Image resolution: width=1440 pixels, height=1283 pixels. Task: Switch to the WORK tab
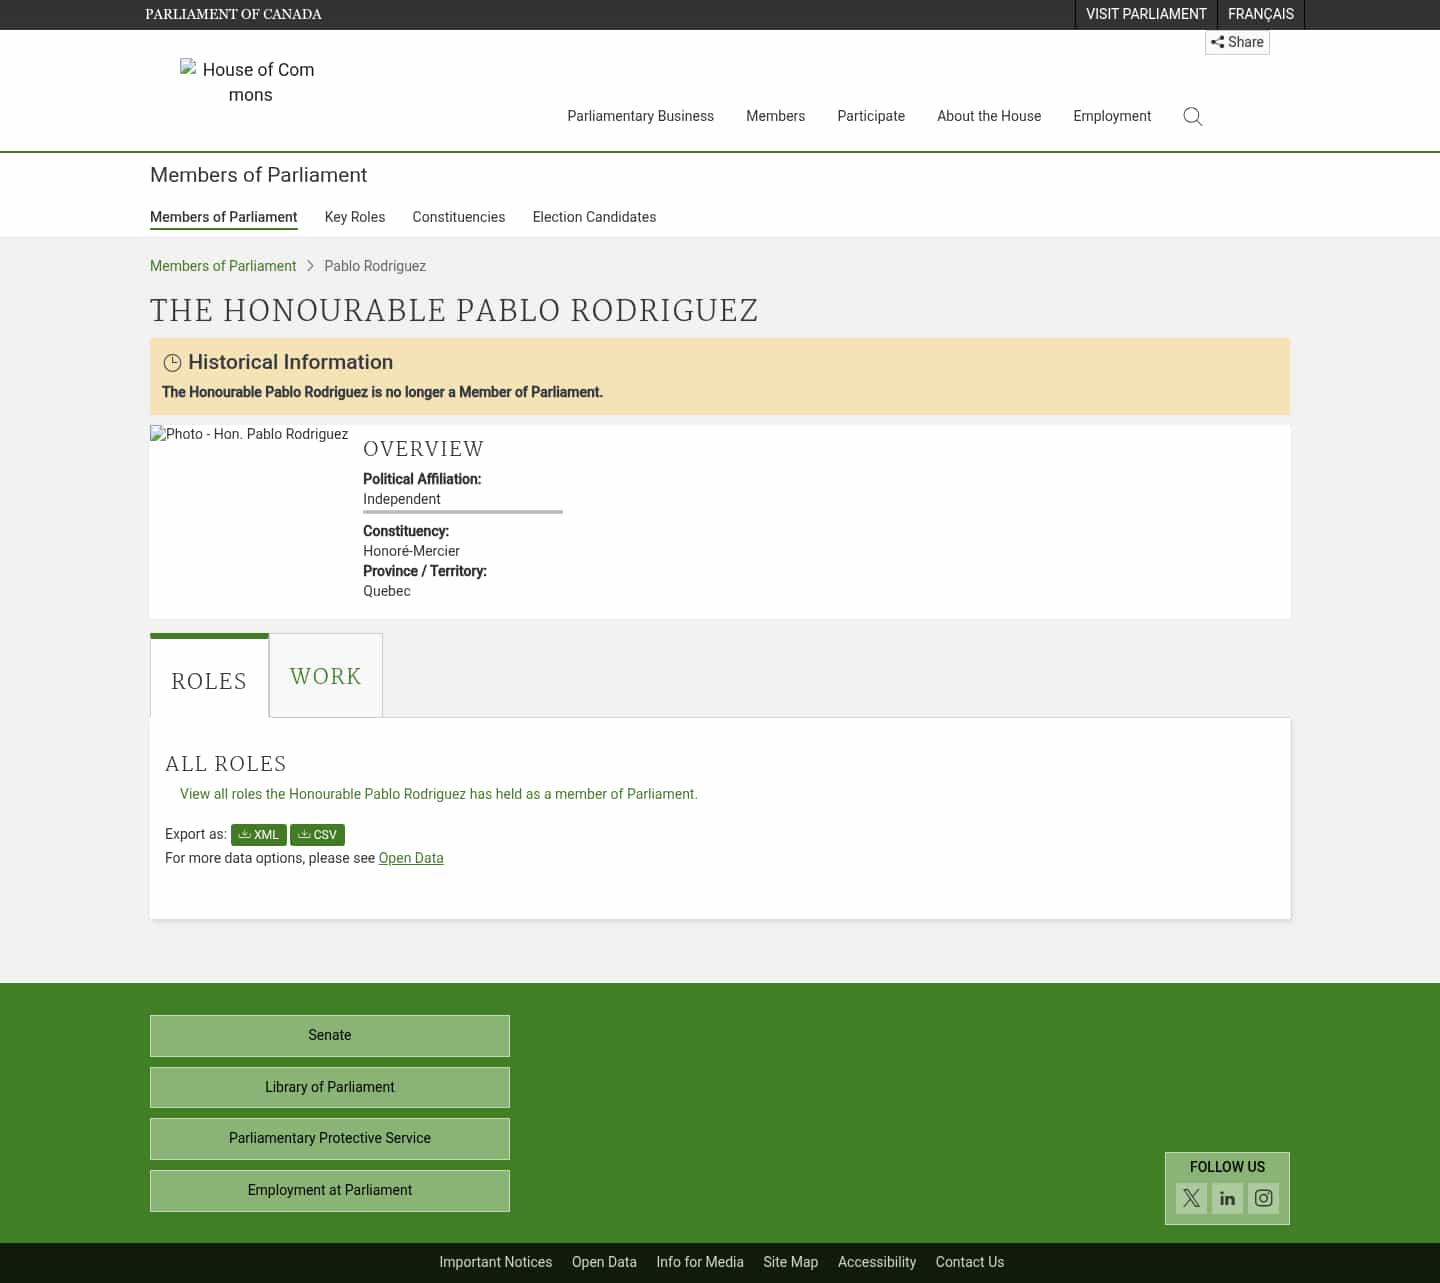click(325, 675)
